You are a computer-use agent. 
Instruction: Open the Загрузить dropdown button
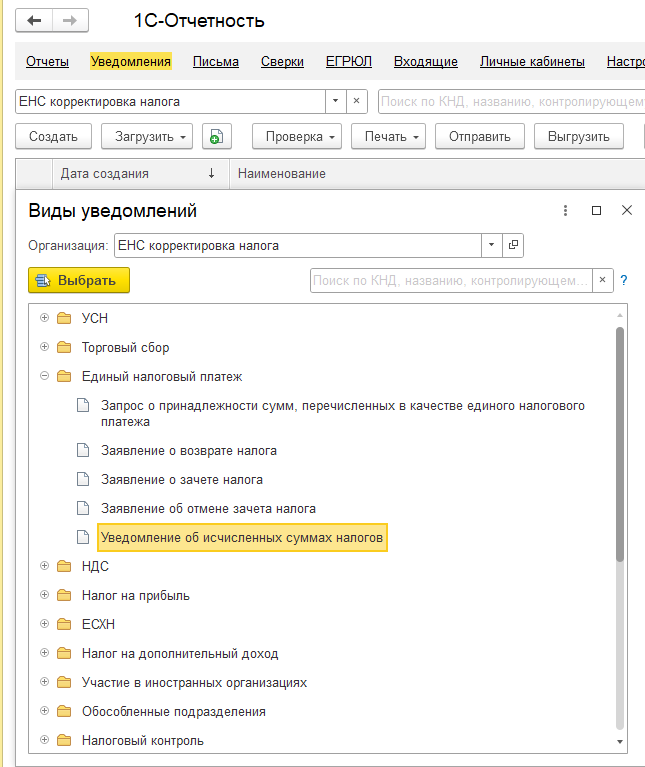point(147,136)
